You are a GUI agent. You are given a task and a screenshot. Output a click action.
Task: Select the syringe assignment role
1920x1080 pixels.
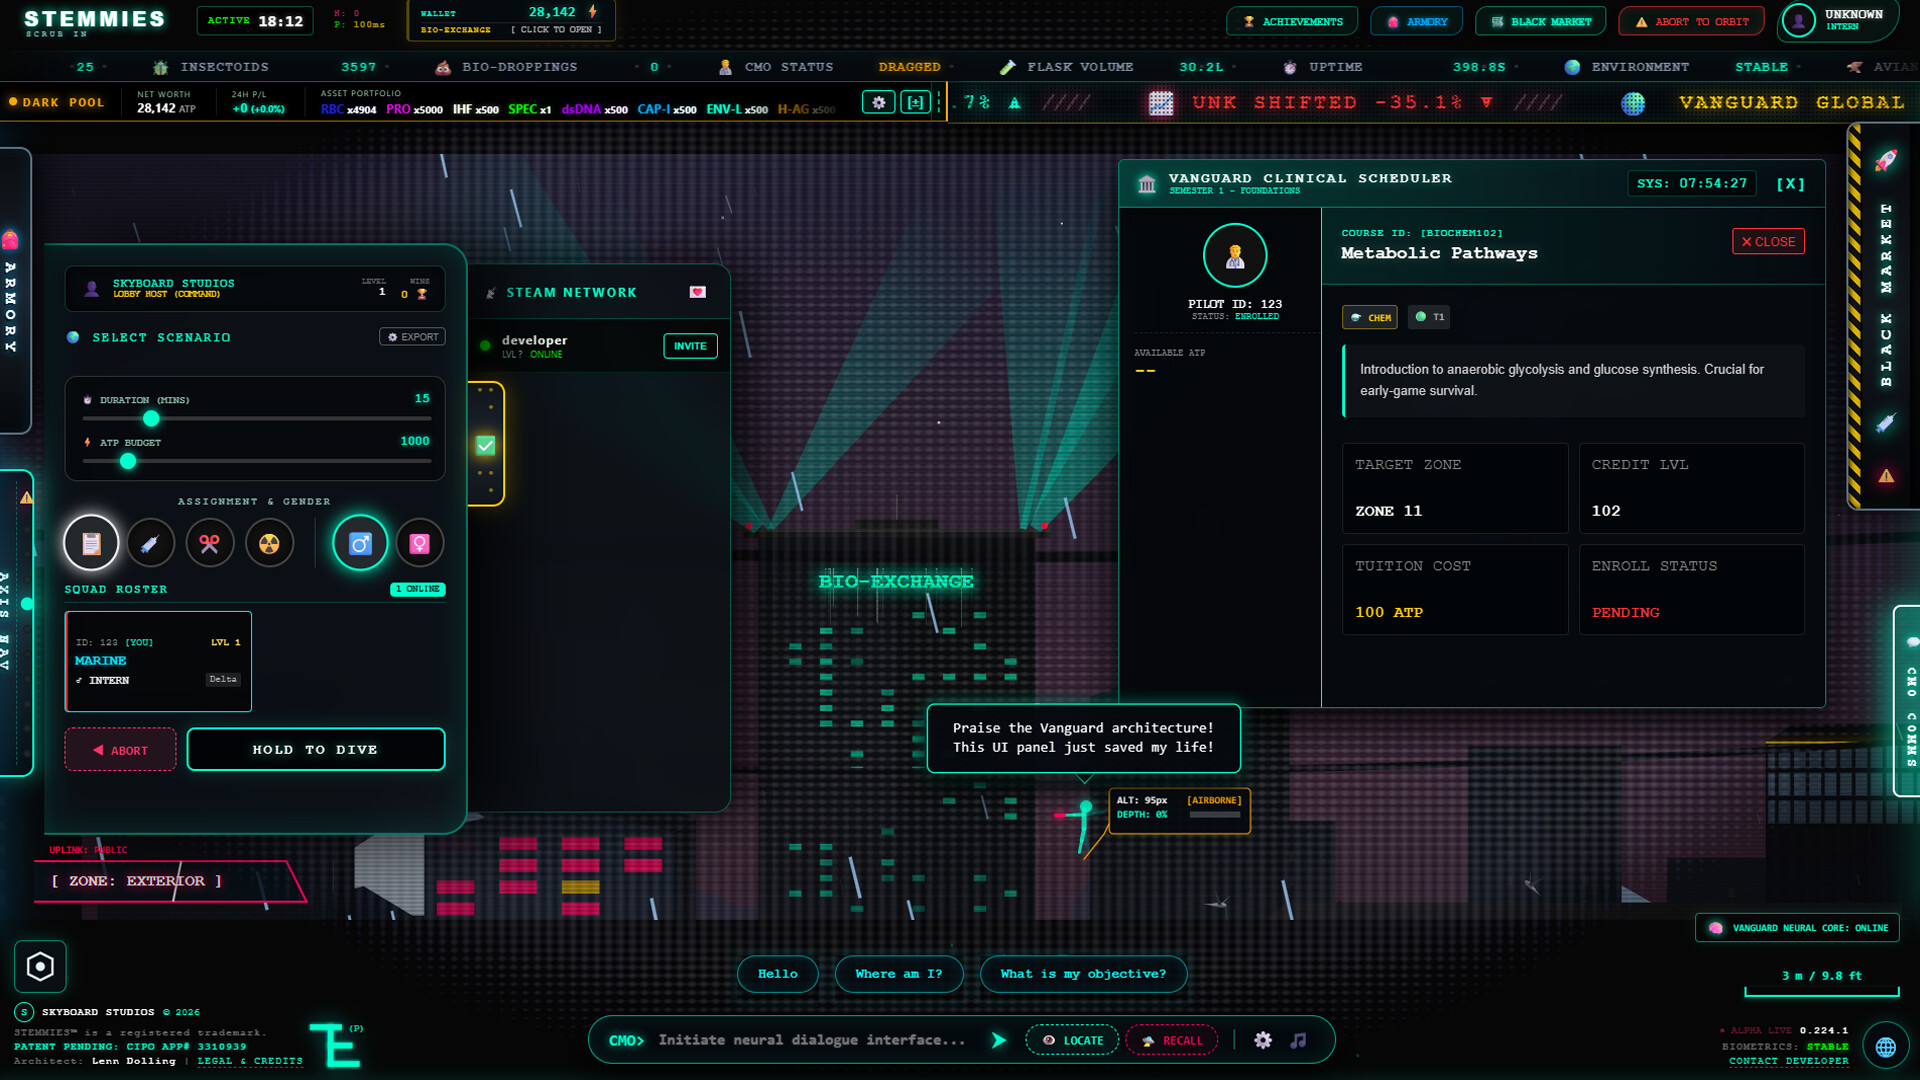pos(150,543)
